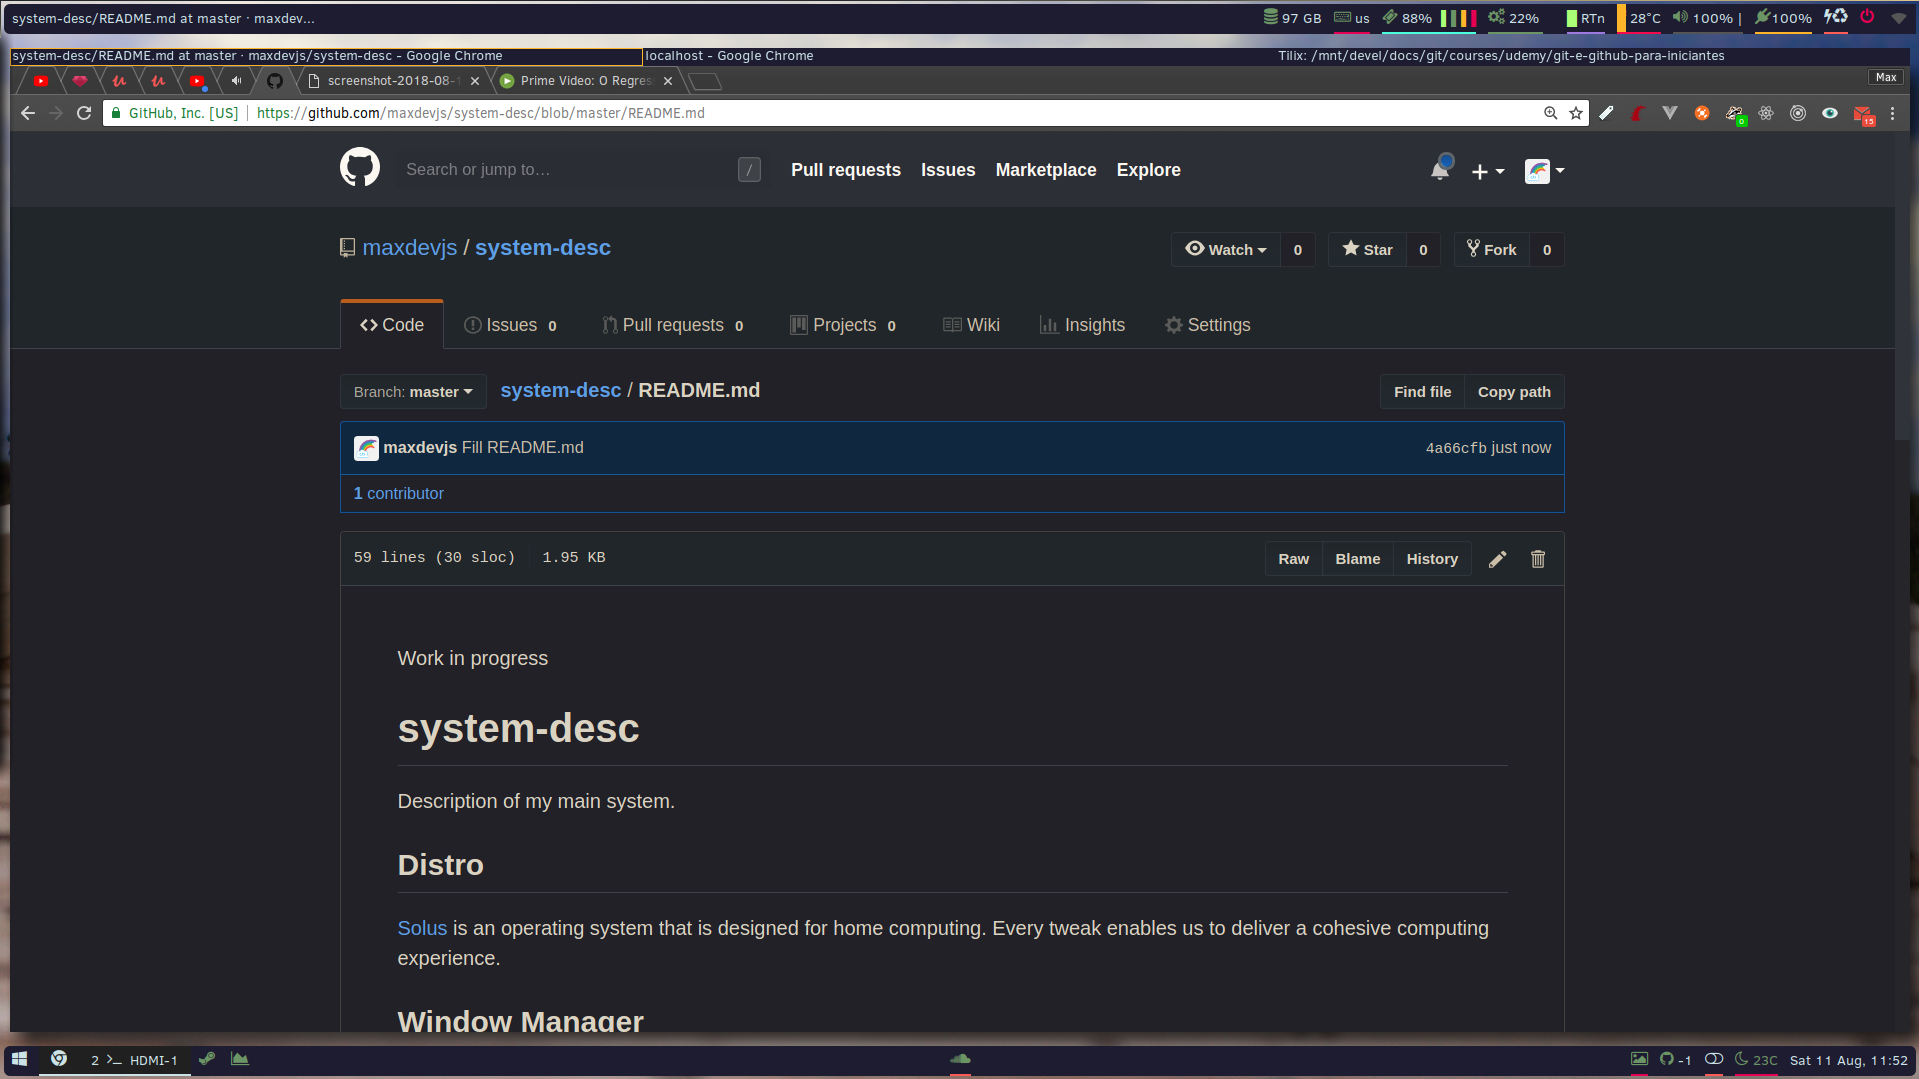Open Chrome three-dot menu
1919x1079 pixels.
pyautogui.click(x=1892, y=113)
